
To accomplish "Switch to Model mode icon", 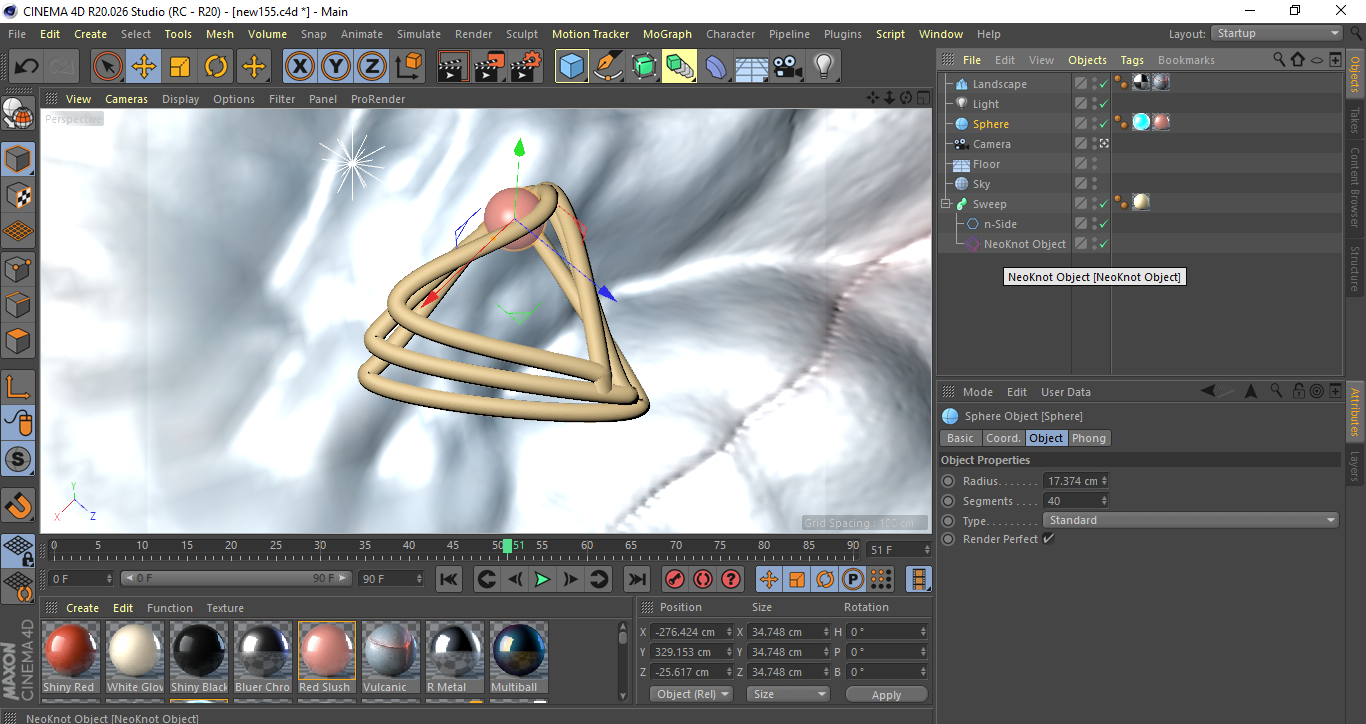I will click(19, 159).
